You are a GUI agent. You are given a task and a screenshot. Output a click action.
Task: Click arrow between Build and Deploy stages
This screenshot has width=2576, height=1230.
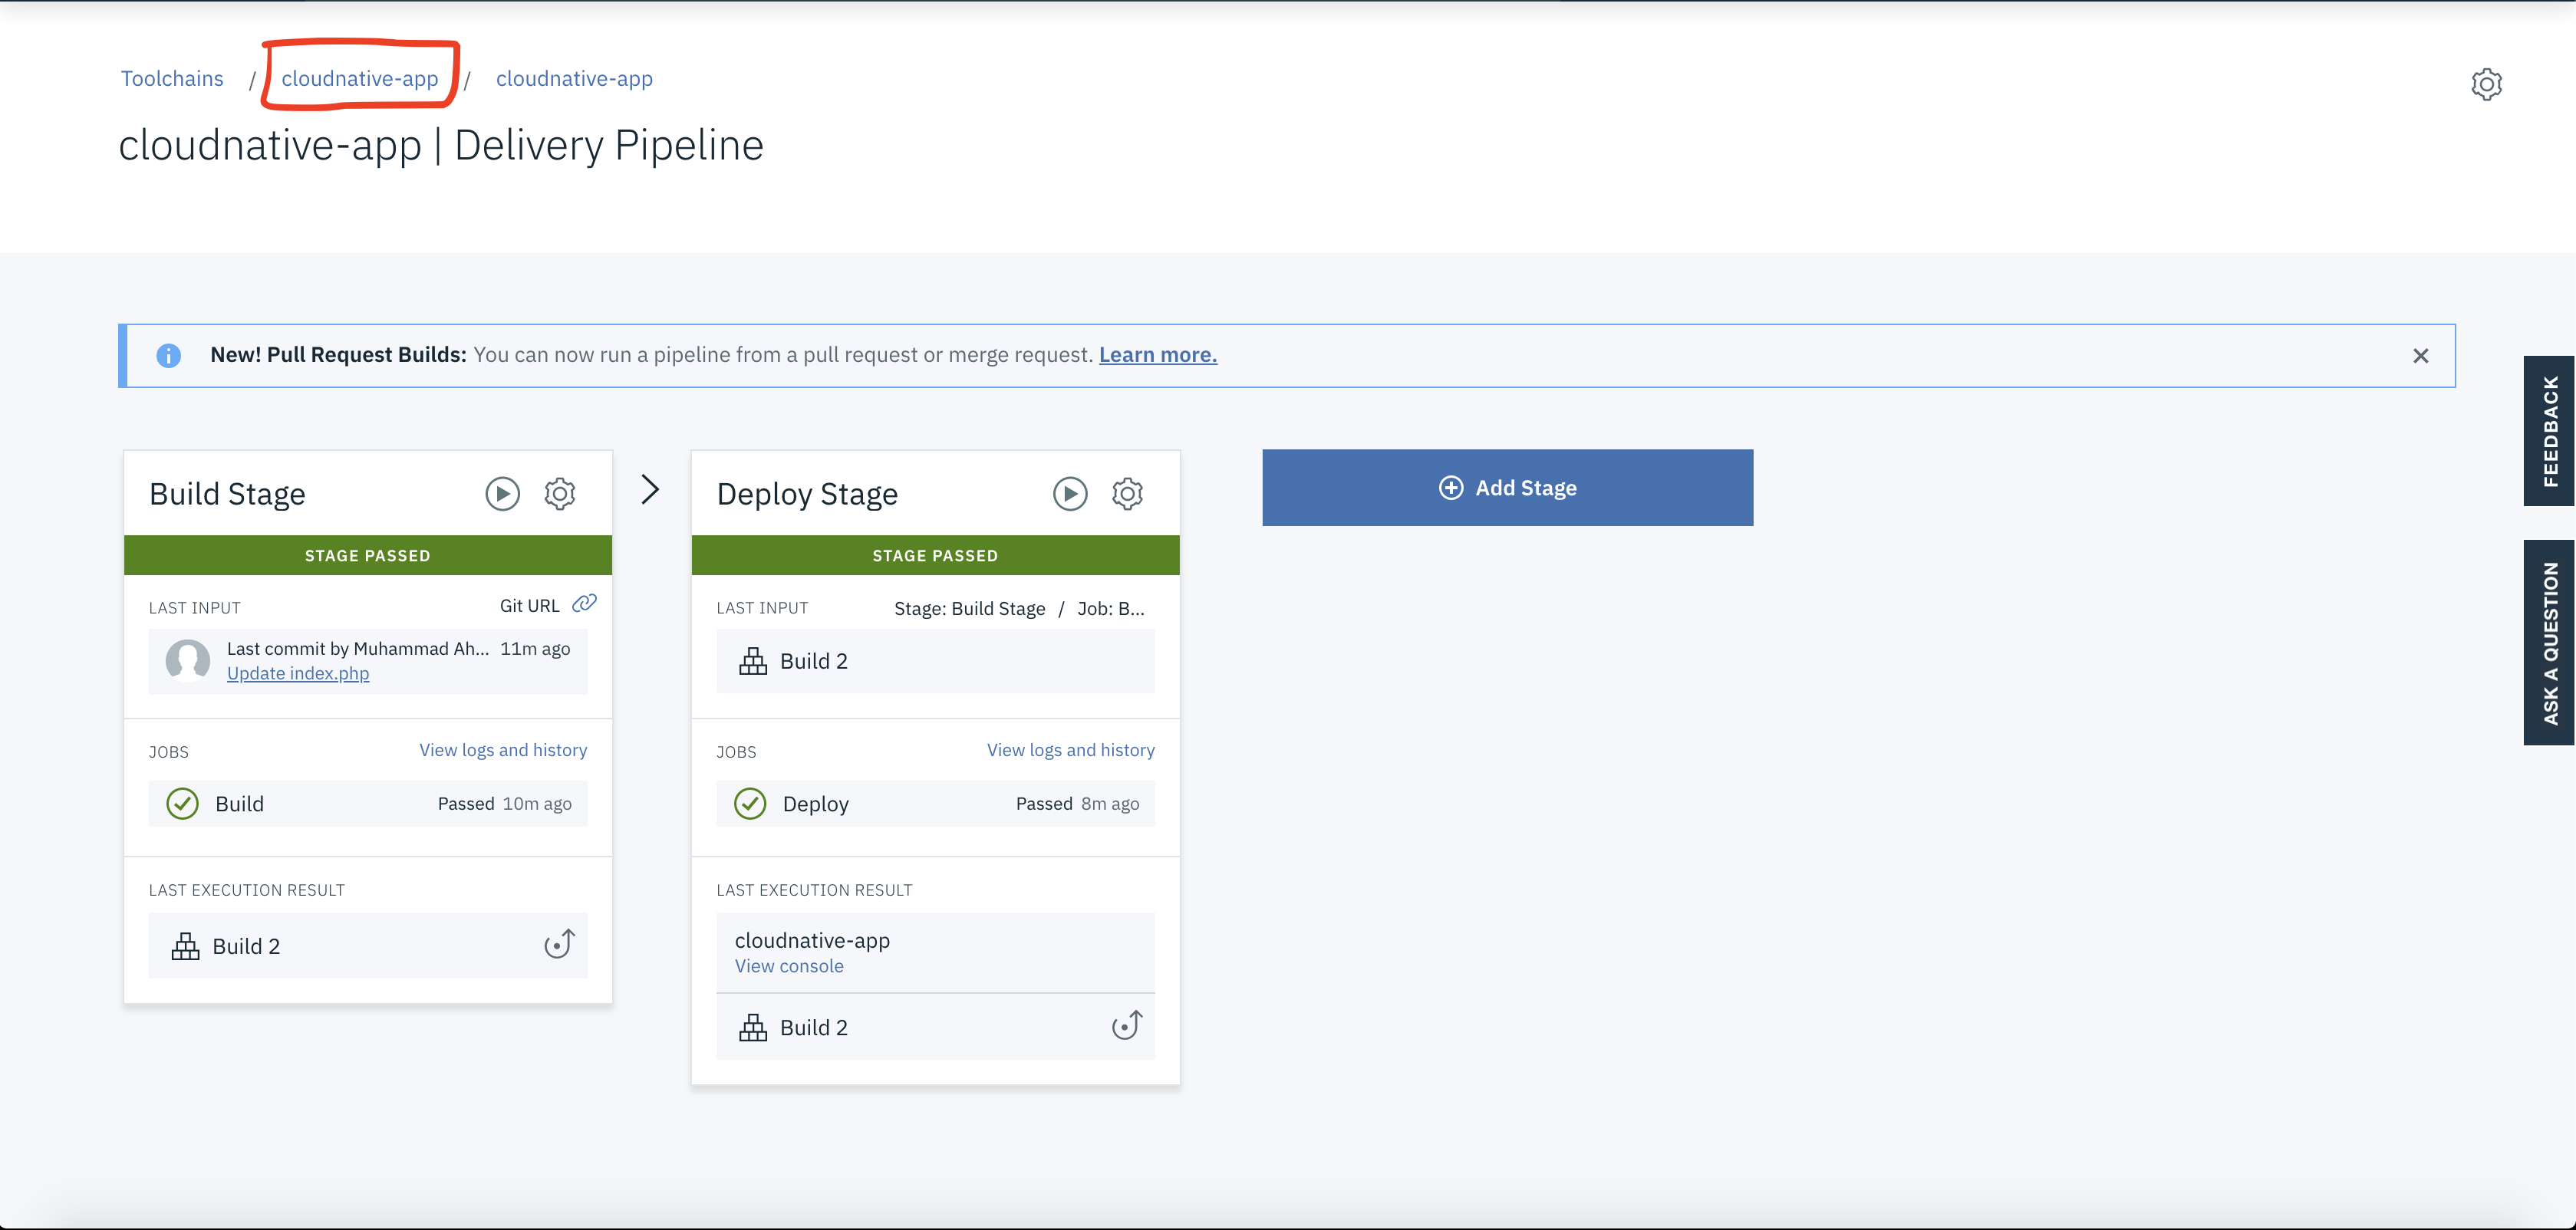tap(650, 490)
